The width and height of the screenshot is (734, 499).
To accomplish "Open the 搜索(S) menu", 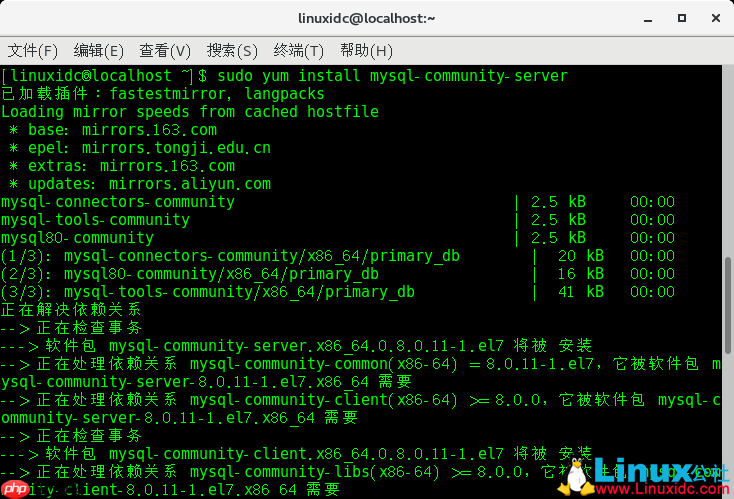I will point(232,51).
